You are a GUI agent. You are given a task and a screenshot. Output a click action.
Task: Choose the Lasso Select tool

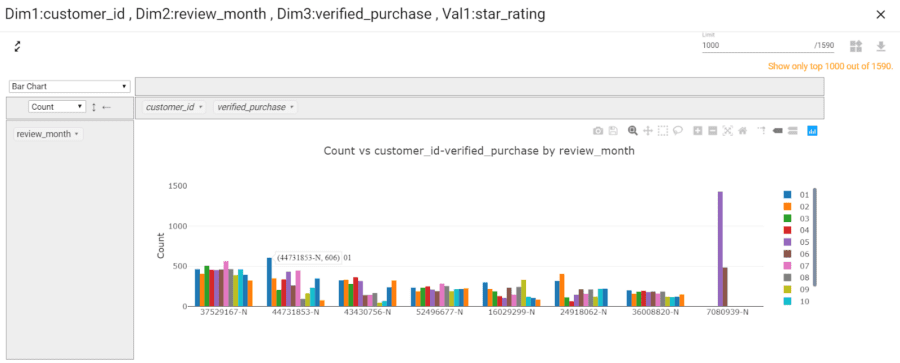(x=677, y=131)
